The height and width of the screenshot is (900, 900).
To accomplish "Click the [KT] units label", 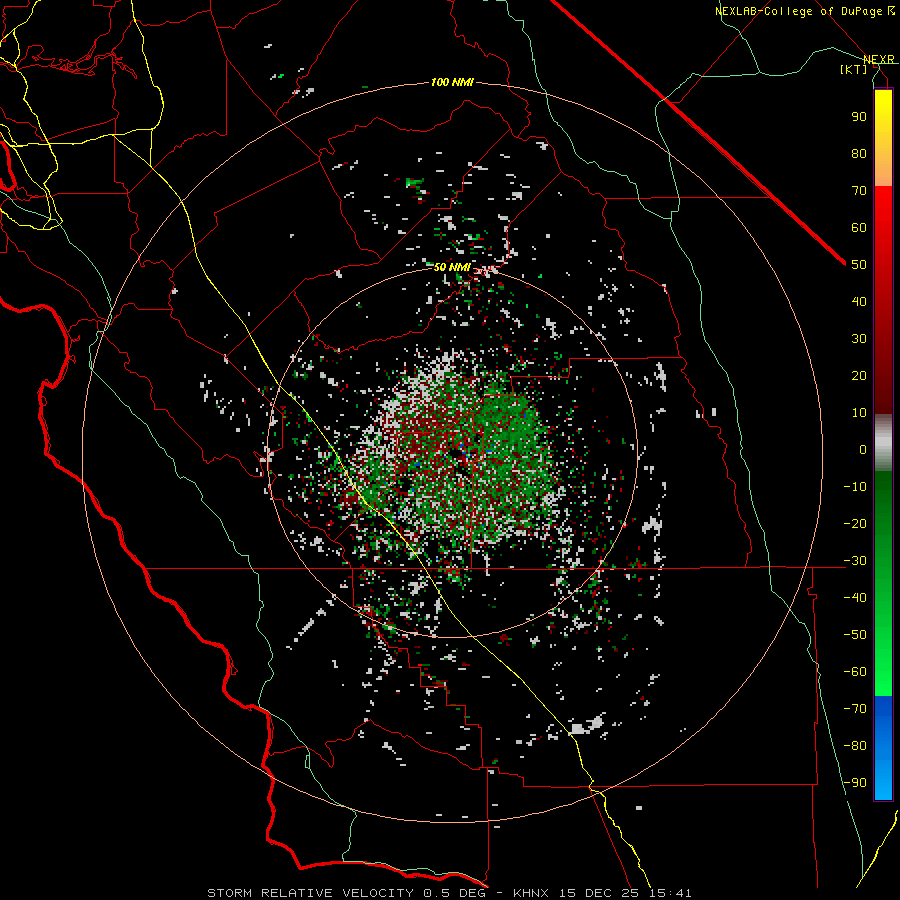I will (854, 69).
